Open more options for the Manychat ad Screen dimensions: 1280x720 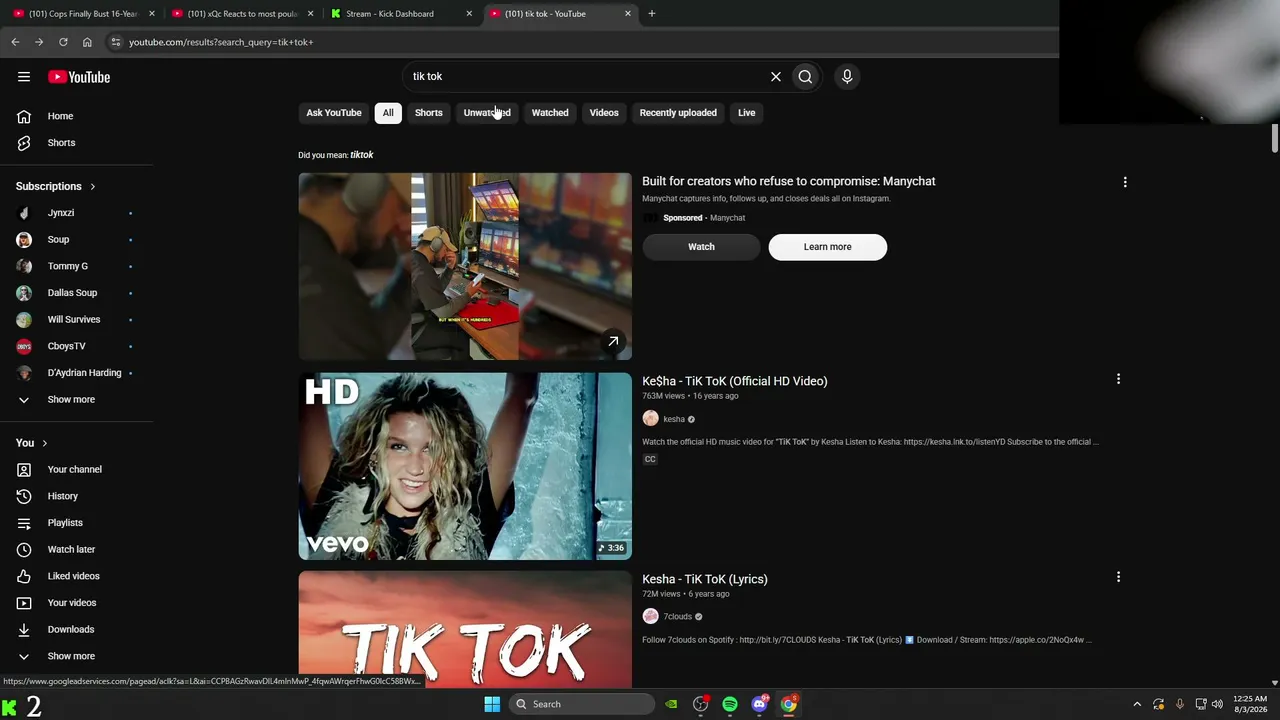click(x=1125, y=182)
